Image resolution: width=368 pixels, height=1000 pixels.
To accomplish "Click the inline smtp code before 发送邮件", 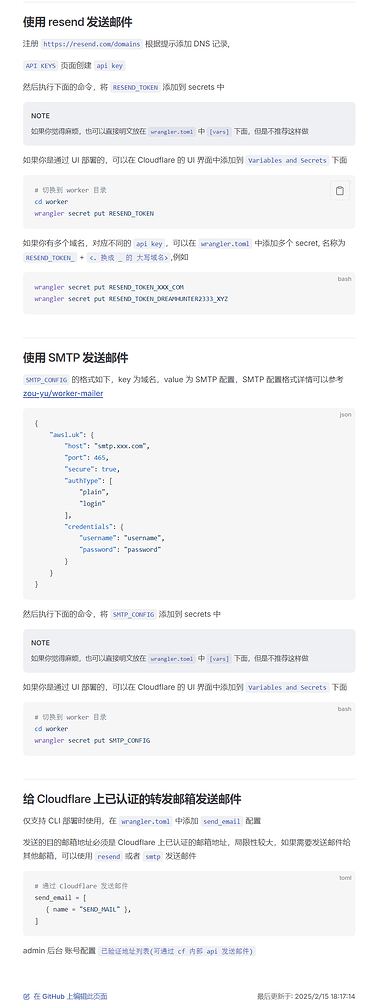I will point(152,857).
